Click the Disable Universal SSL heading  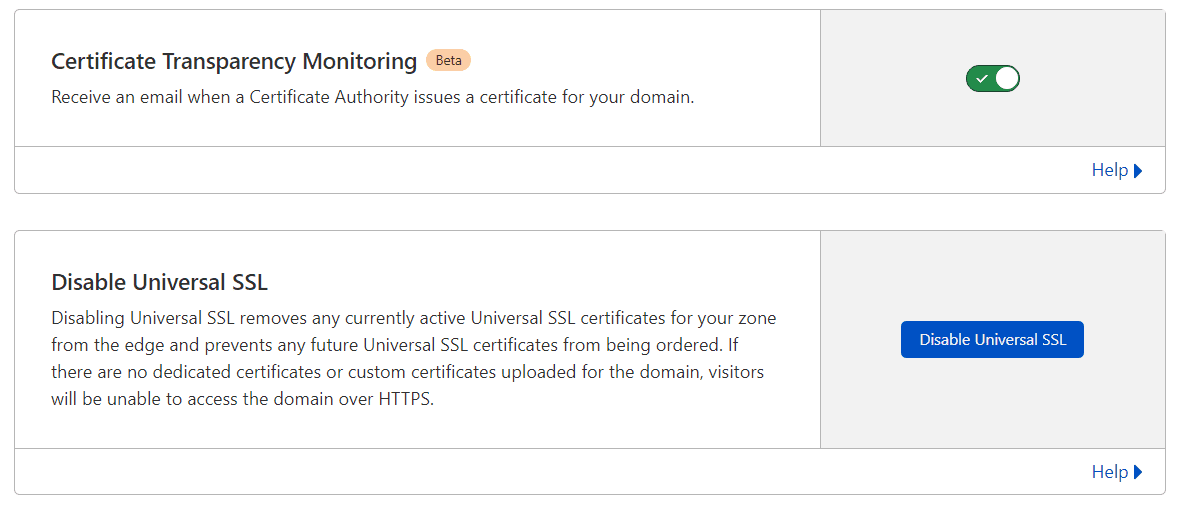160,283
